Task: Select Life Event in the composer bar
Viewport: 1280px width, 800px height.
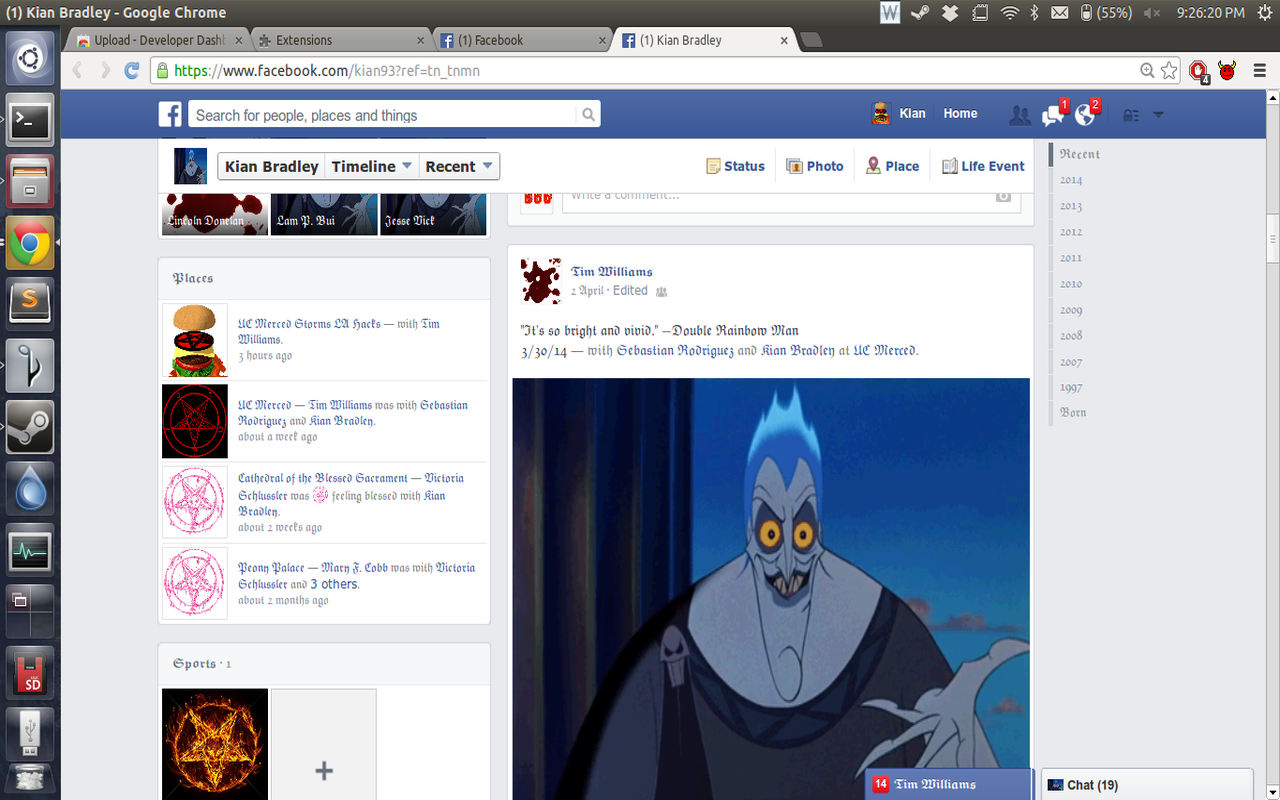Action: tap(984, 166)
